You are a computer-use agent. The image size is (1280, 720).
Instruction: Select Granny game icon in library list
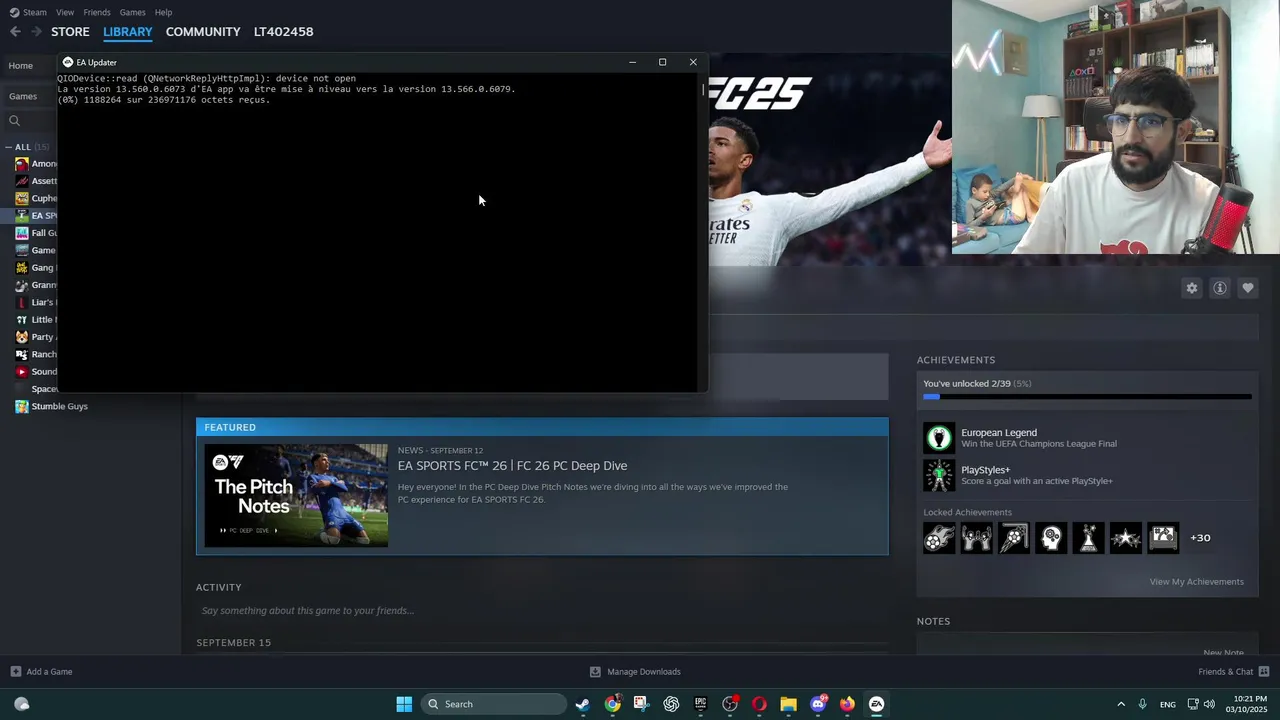point(22,285)
